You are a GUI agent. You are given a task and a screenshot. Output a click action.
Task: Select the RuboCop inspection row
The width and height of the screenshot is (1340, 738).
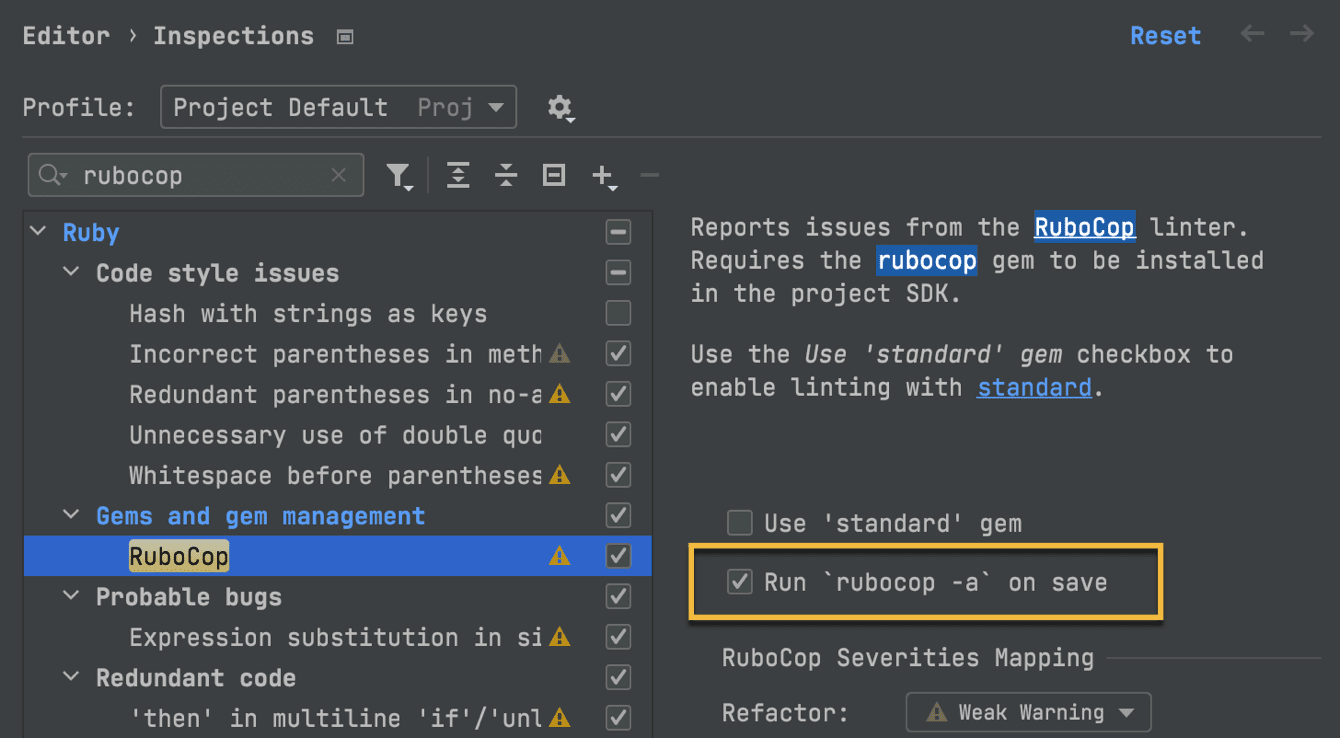[338, 556]
